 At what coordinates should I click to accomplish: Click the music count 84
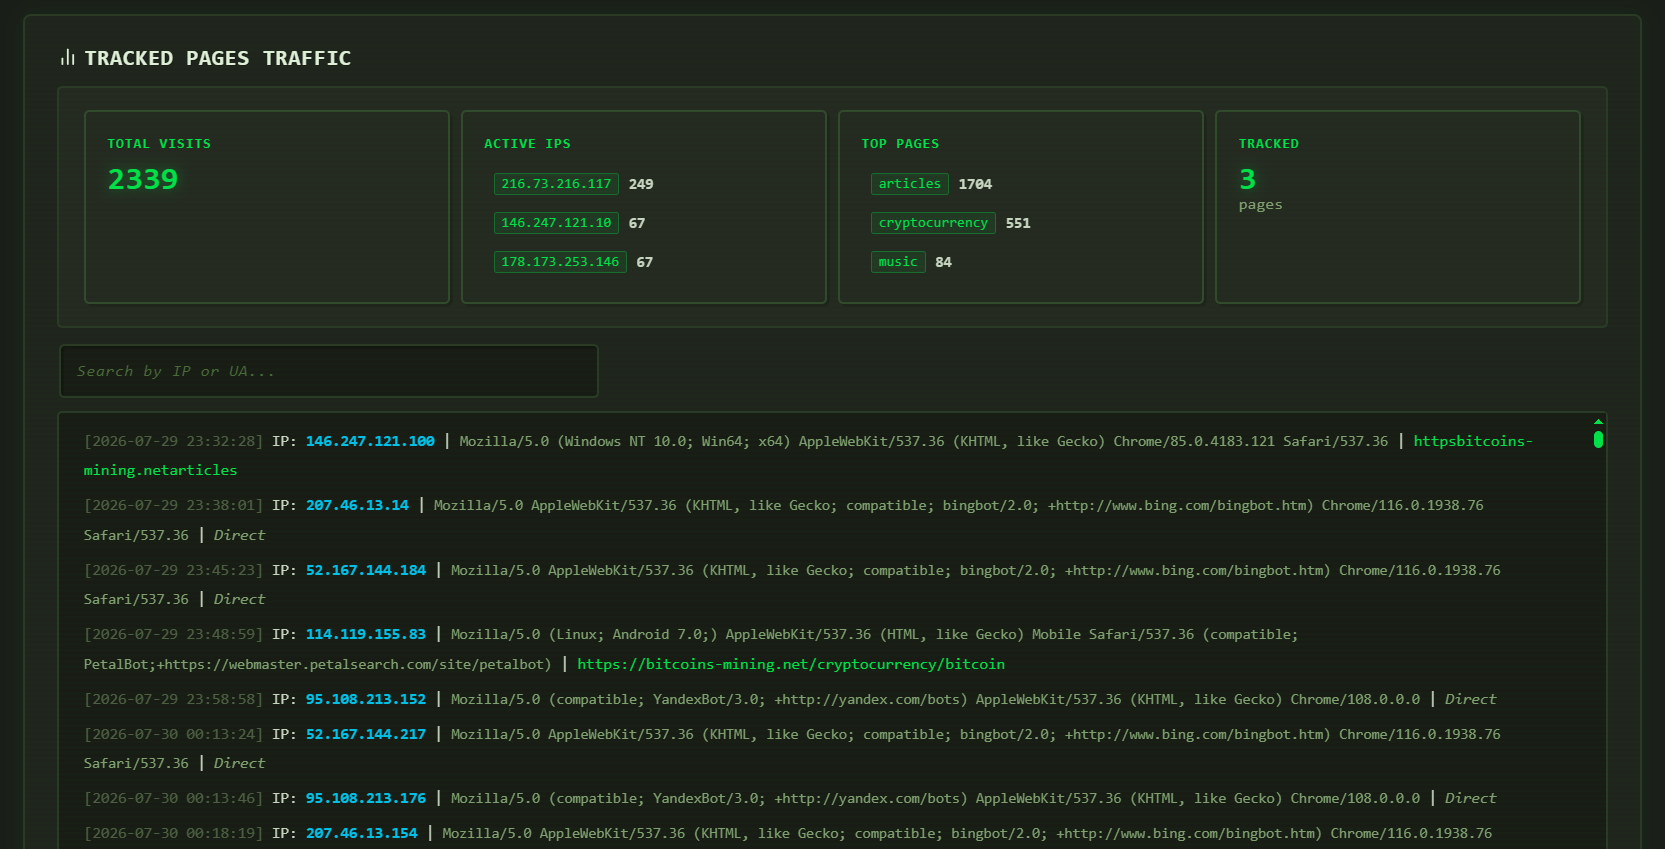(943, 262)
